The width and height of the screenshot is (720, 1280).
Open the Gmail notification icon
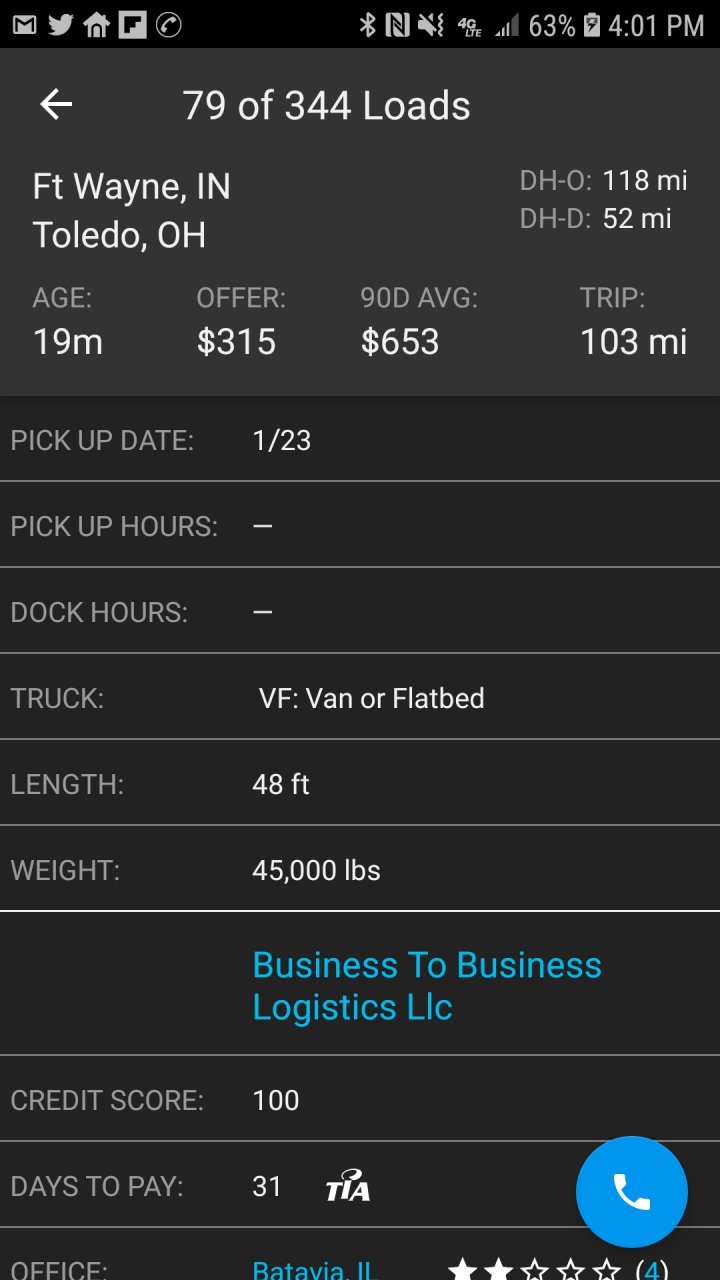coord(24,25)
